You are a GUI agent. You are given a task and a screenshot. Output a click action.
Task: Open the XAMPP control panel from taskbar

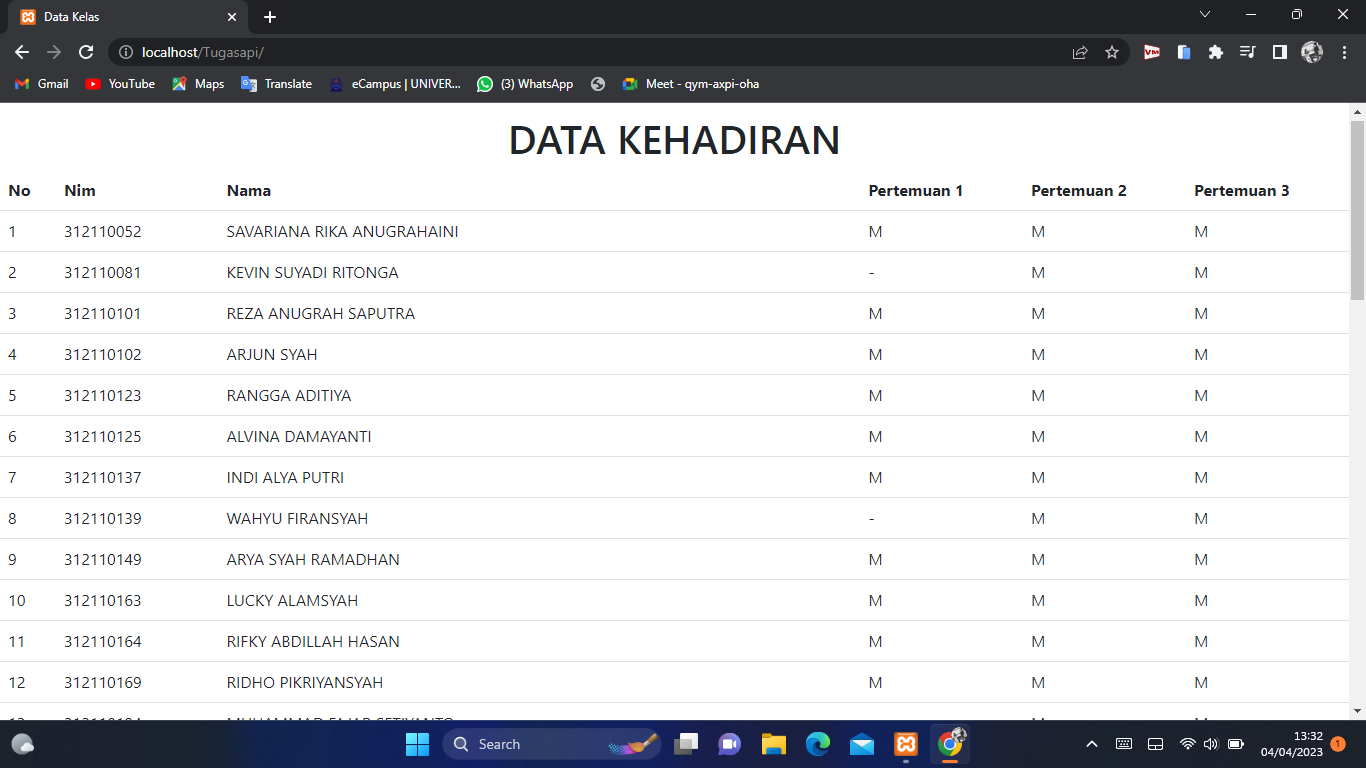coord(905,744)
